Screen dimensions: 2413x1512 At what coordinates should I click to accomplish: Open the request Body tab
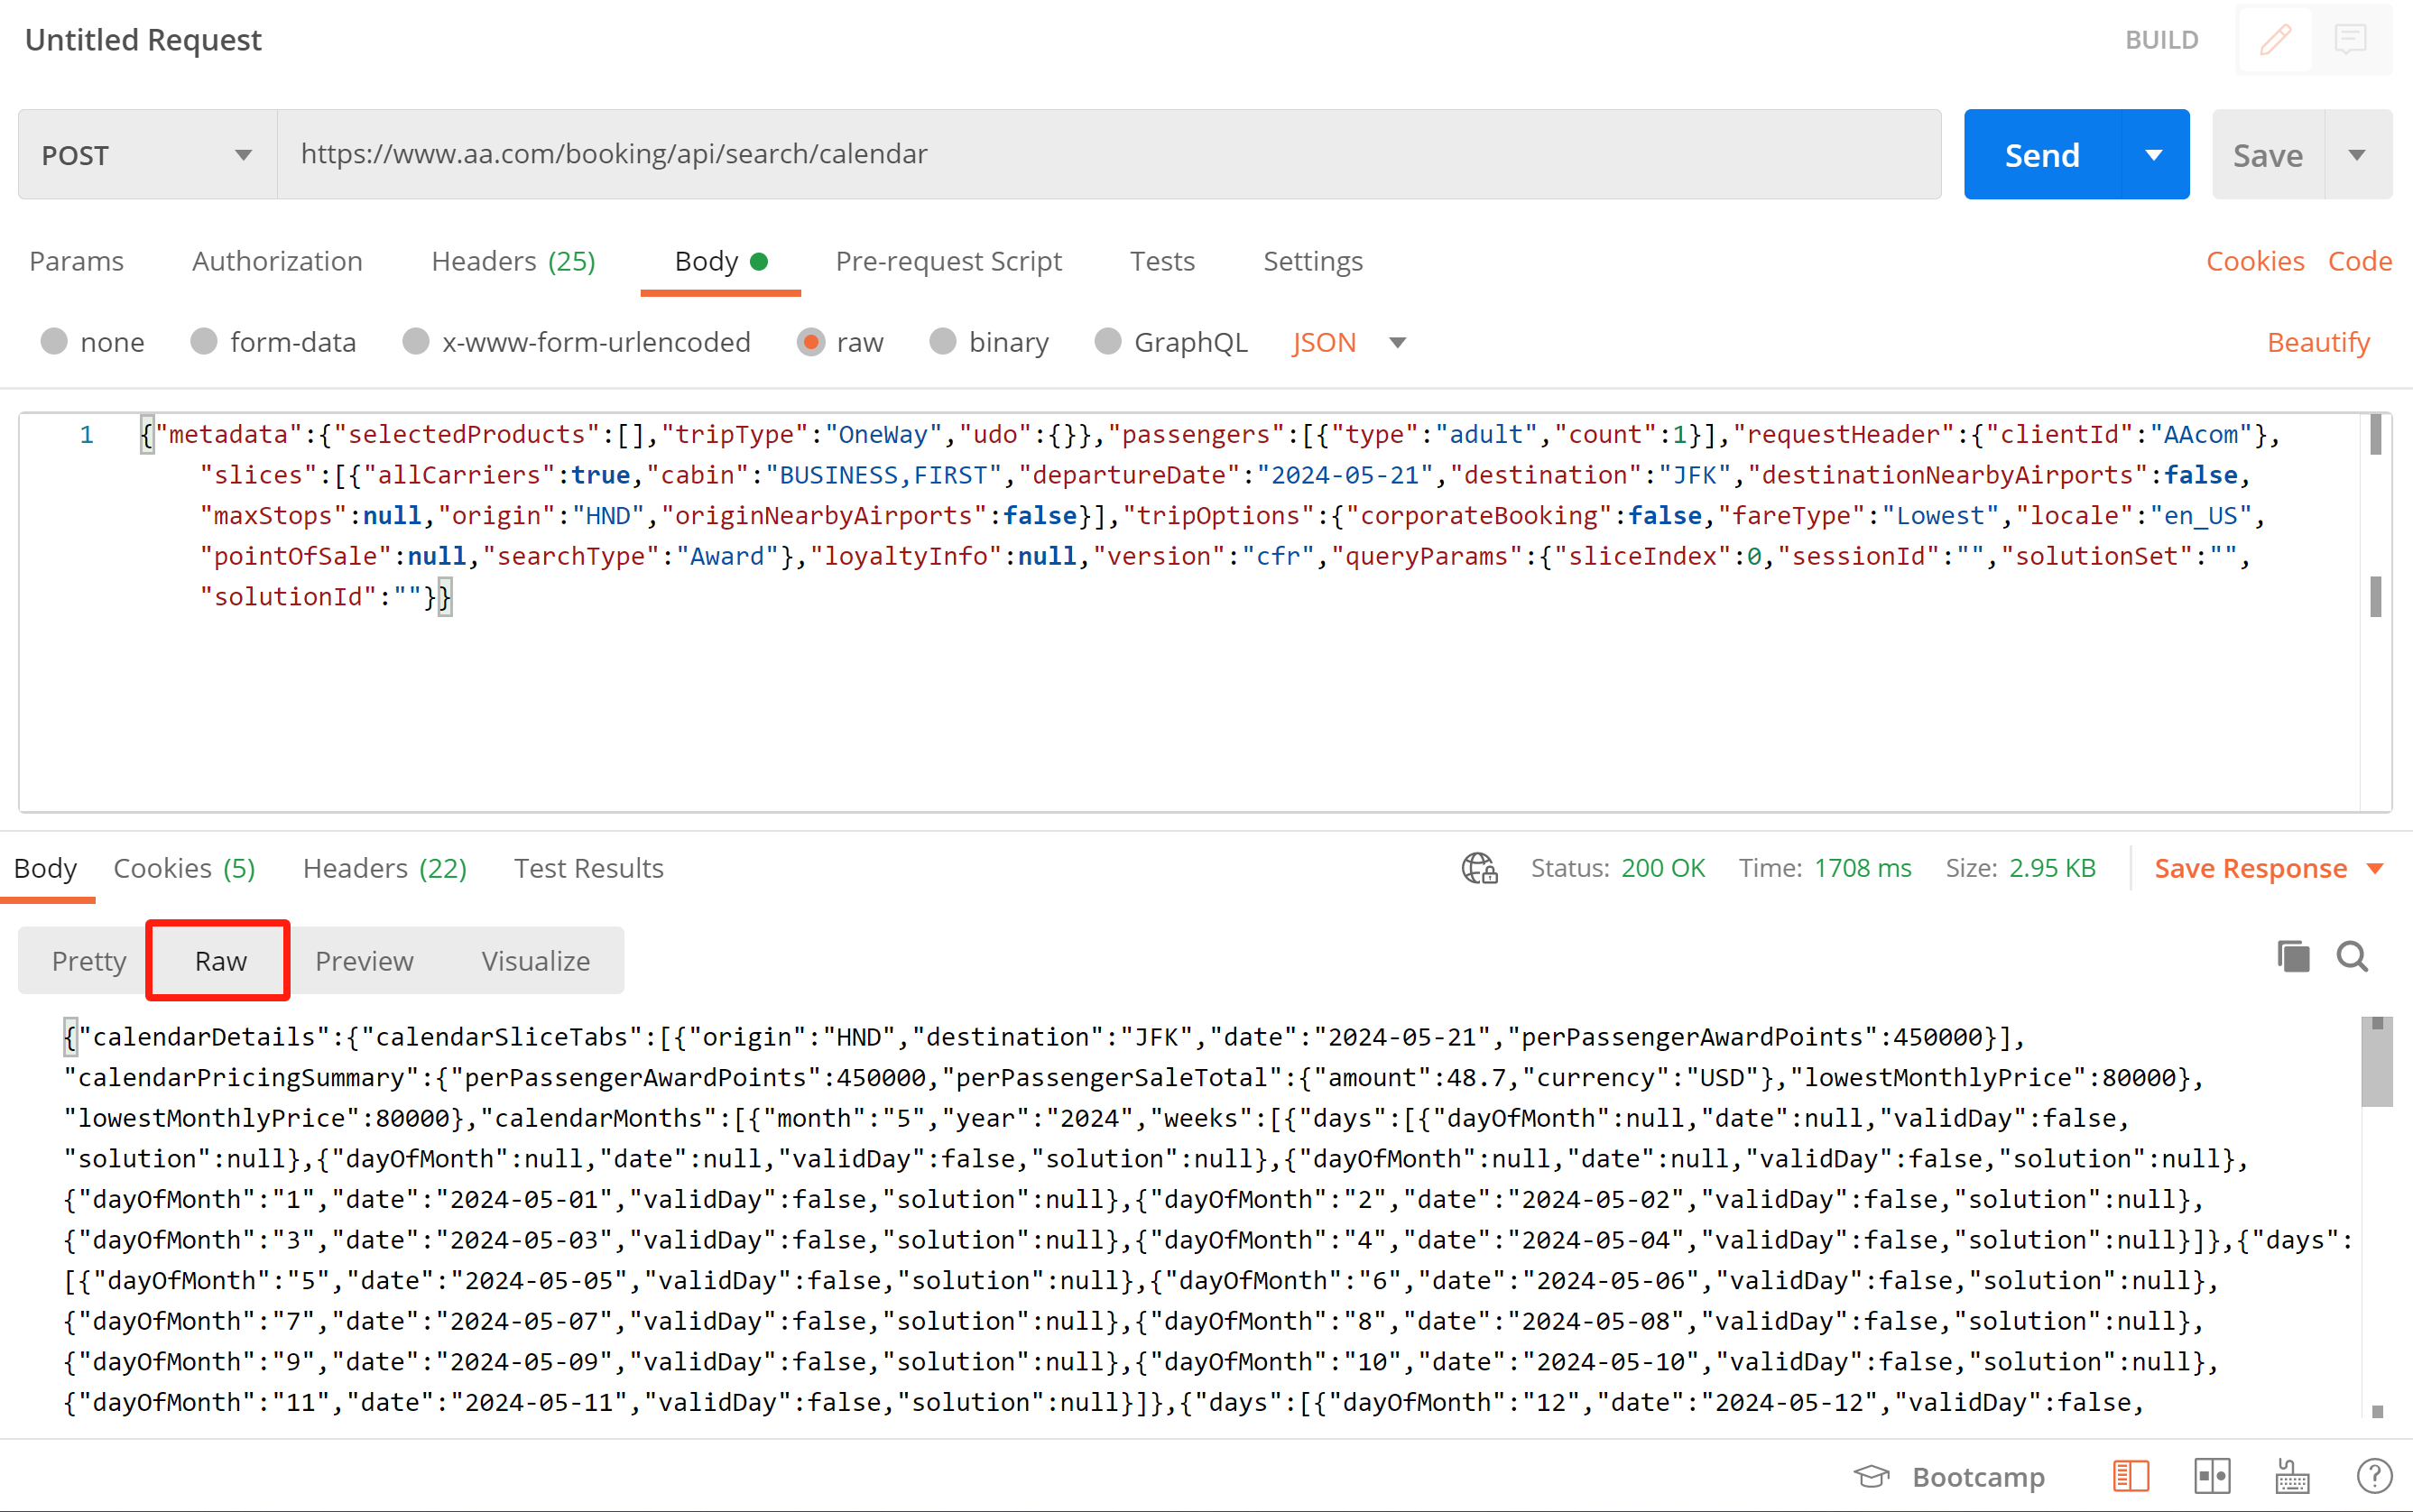coord(720,261)
